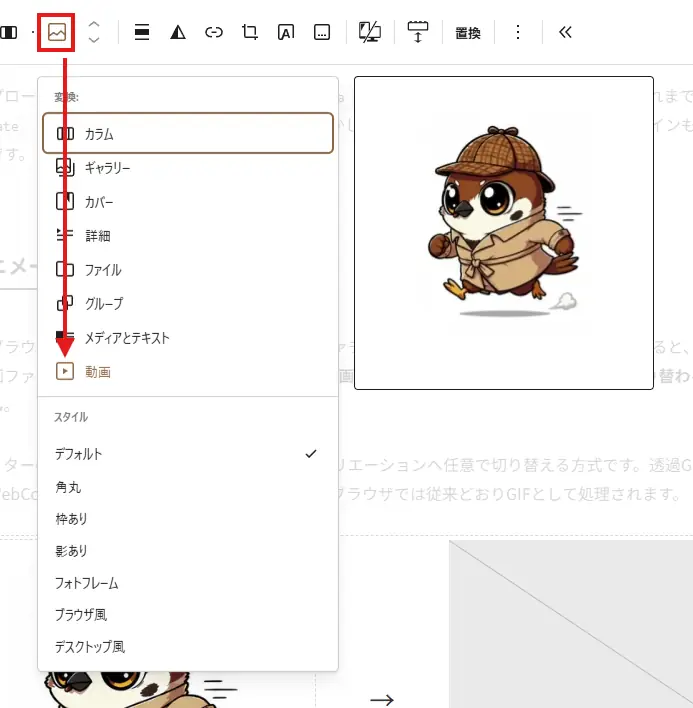Click the 置換 replace button

click(468, 33)
